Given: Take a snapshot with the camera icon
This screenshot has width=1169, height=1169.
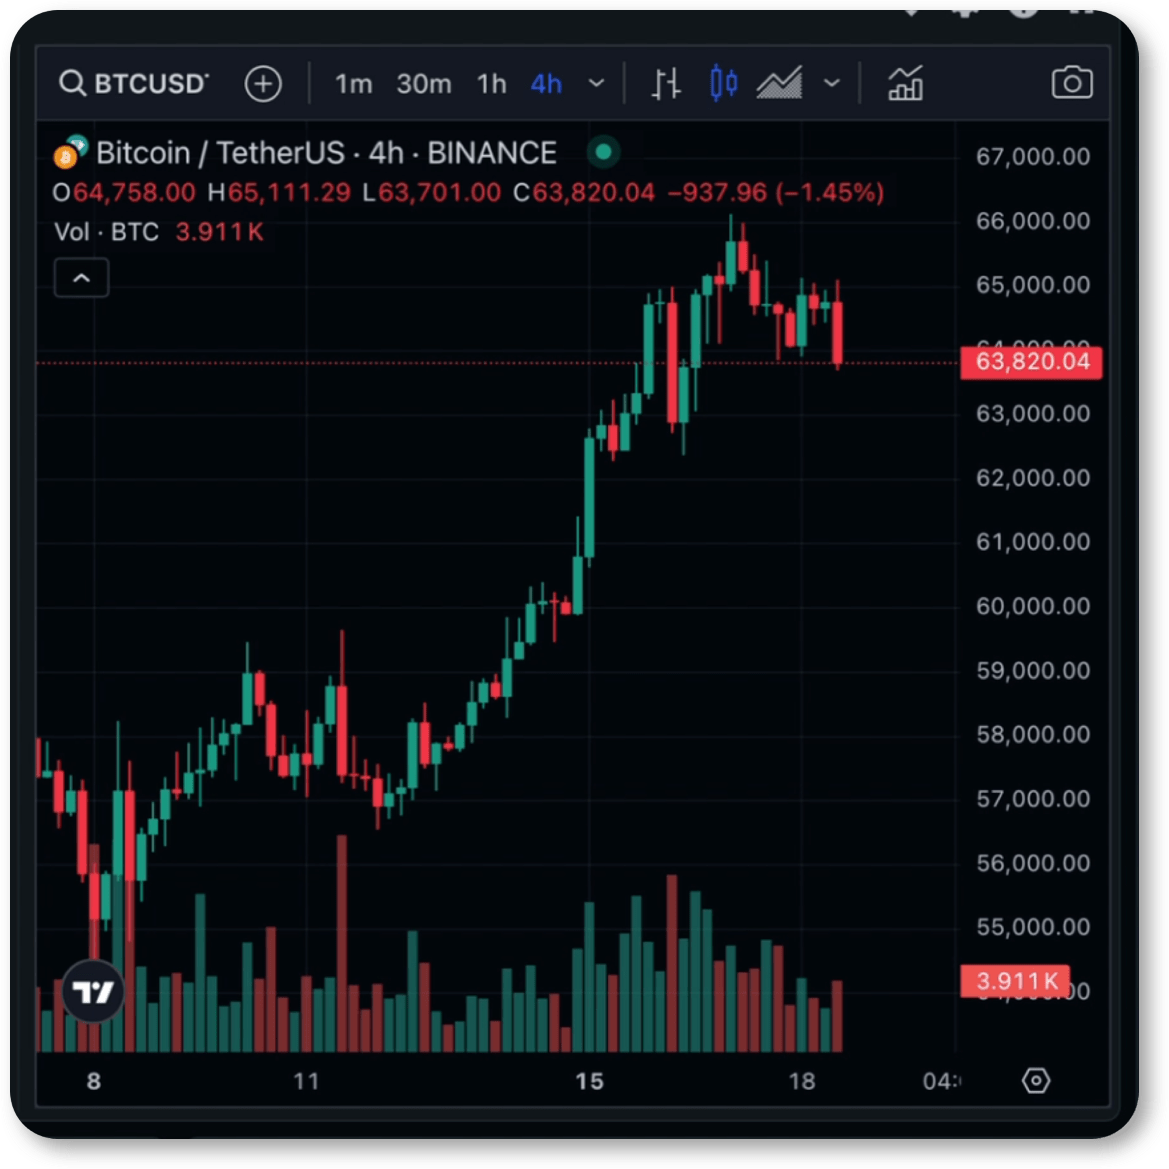Looking at the screenshot, I should click(1071, 83).
